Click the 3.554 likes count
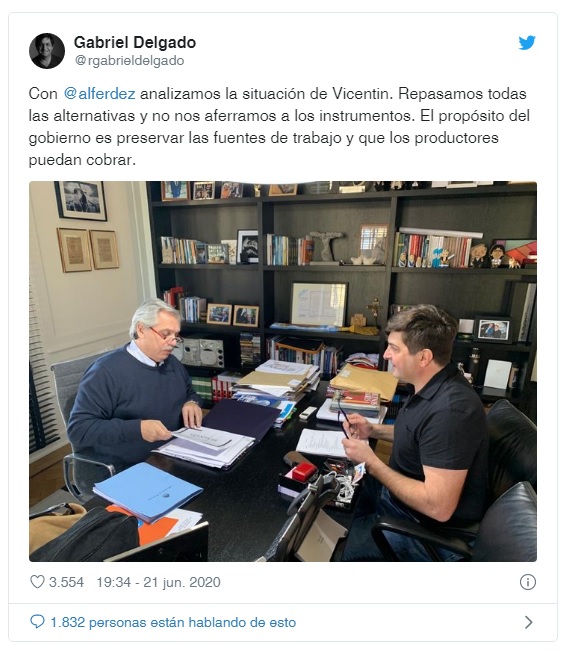Image resolution: width=565 pixels, height=651 pixels. click(x=66, y=582)
